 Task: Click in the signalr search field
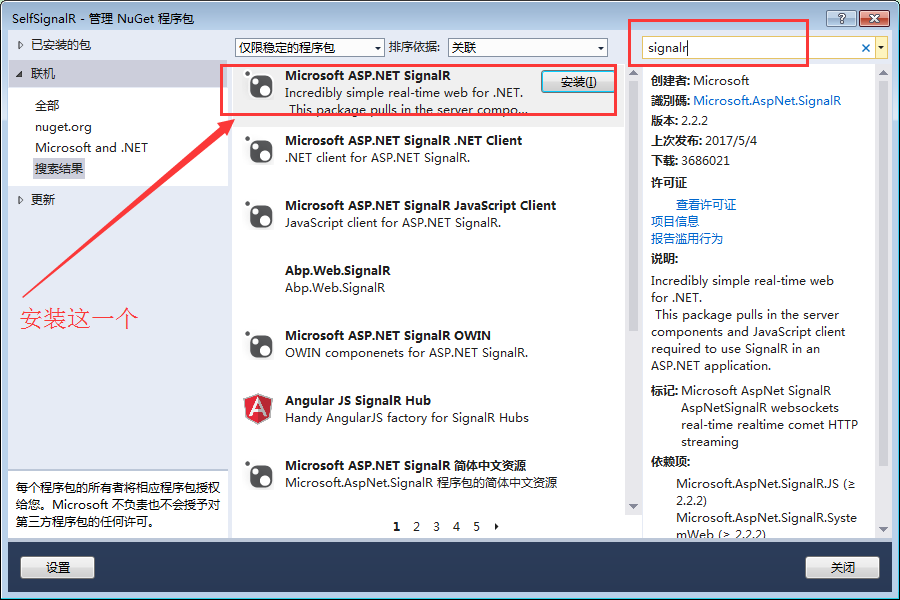[x=750, y=48]
